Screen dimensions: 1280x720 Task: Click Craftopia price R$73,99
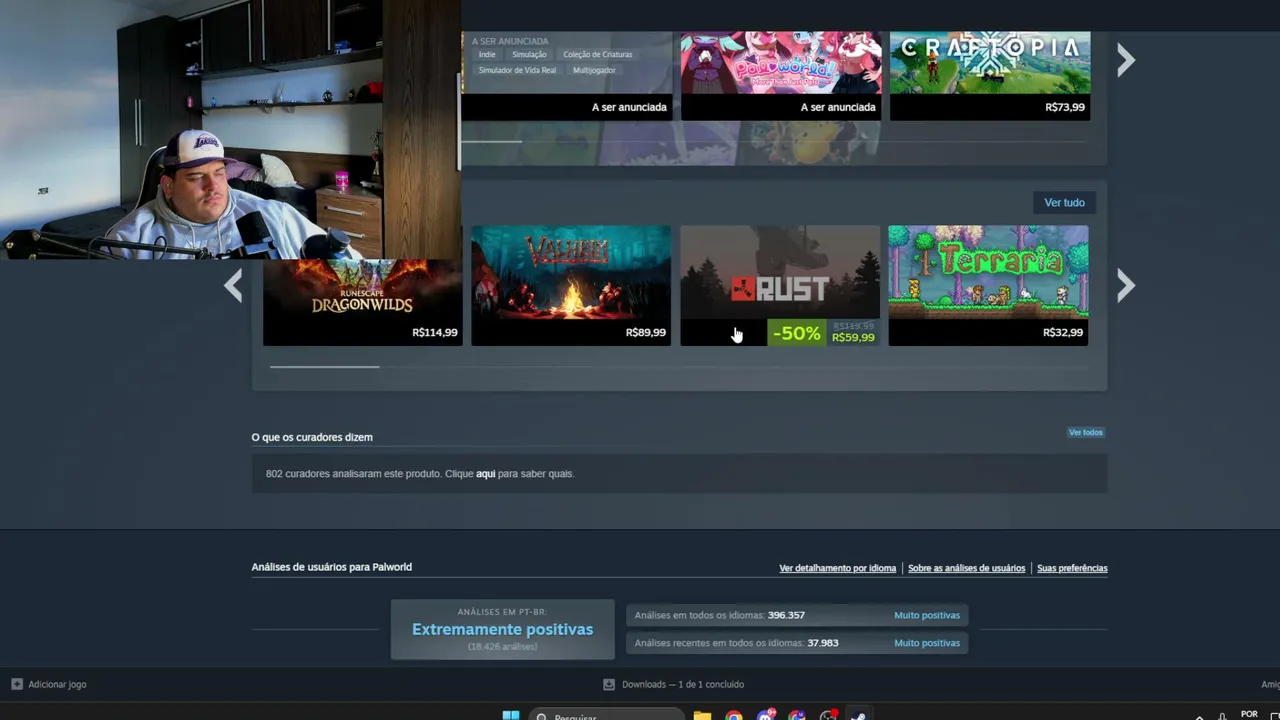tap(1065, 107)
